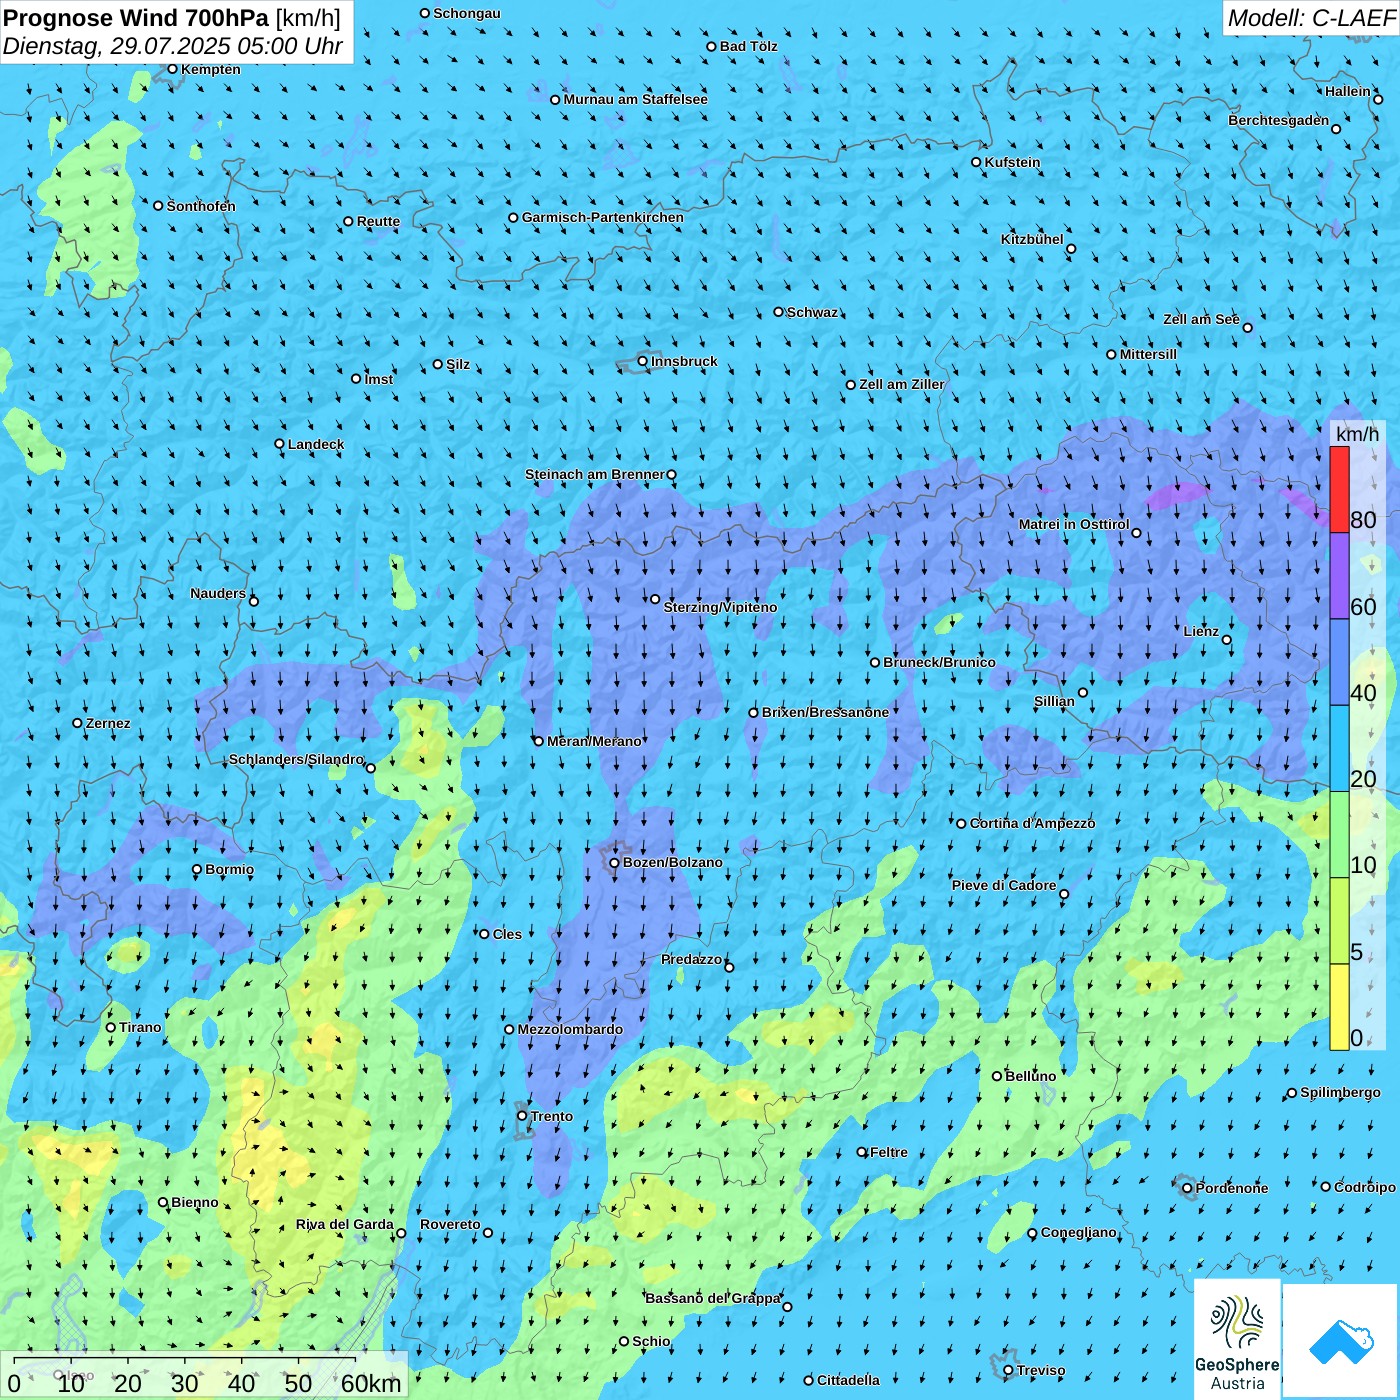Click the 'Predazzo' town label
The width and height of the screenshot is (1400, 1400).
click(691, 959)
